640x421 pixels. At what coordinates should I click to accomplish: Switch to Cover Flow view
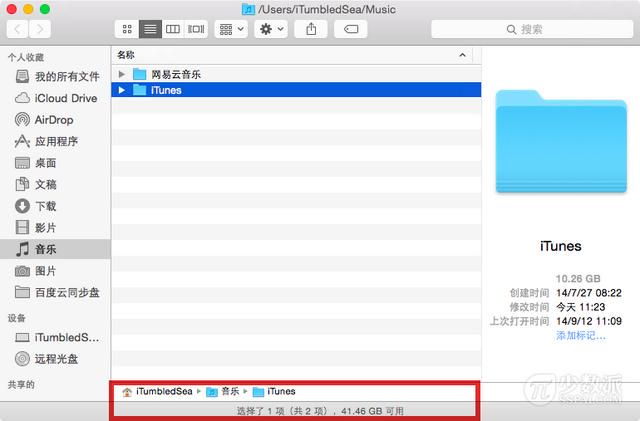[x=196, y=29]
